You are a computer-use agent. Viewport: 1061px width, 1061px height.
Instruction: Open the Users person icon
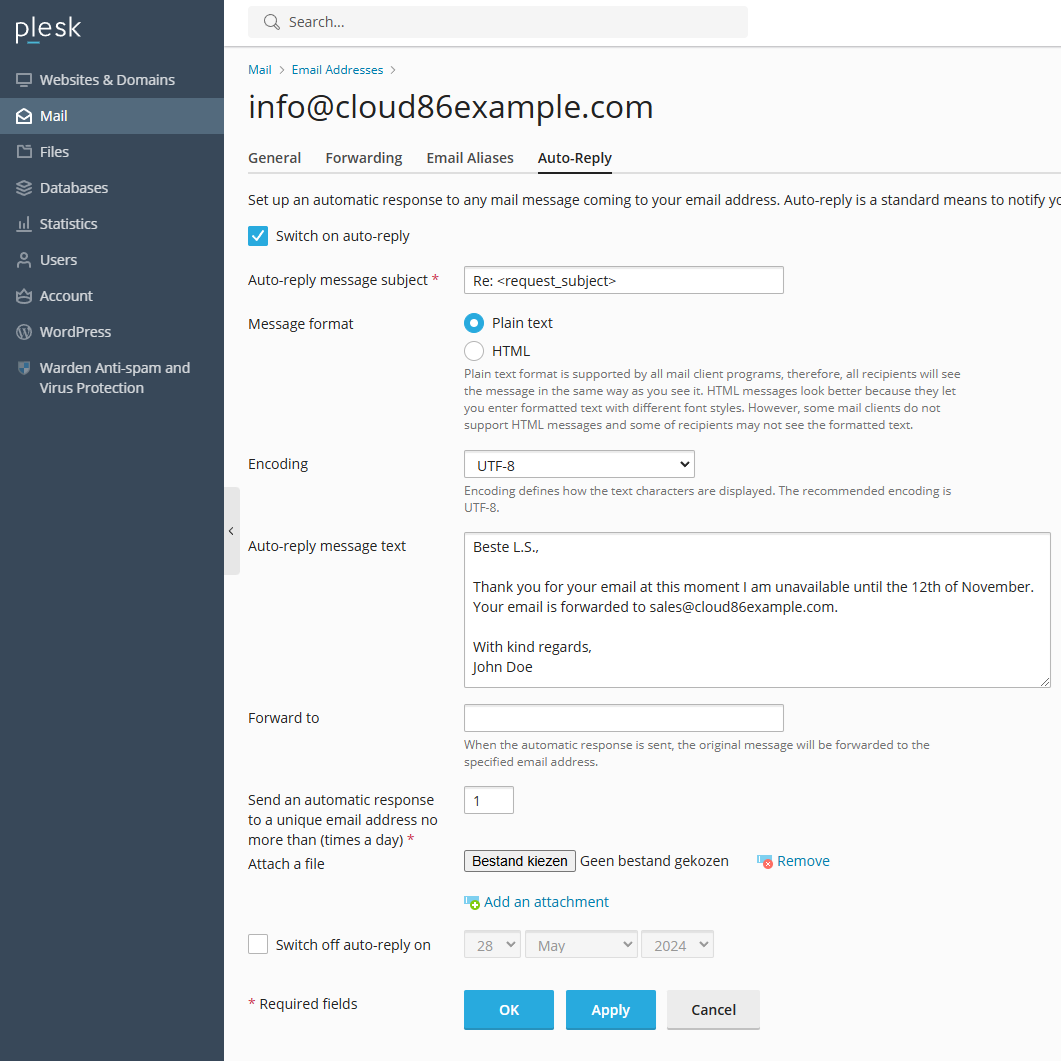24,260
